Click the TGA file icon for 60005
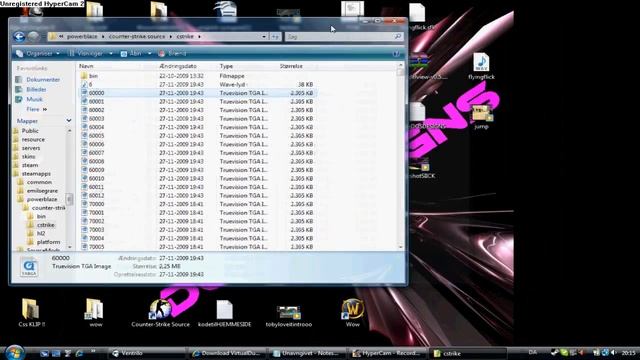 84,136
